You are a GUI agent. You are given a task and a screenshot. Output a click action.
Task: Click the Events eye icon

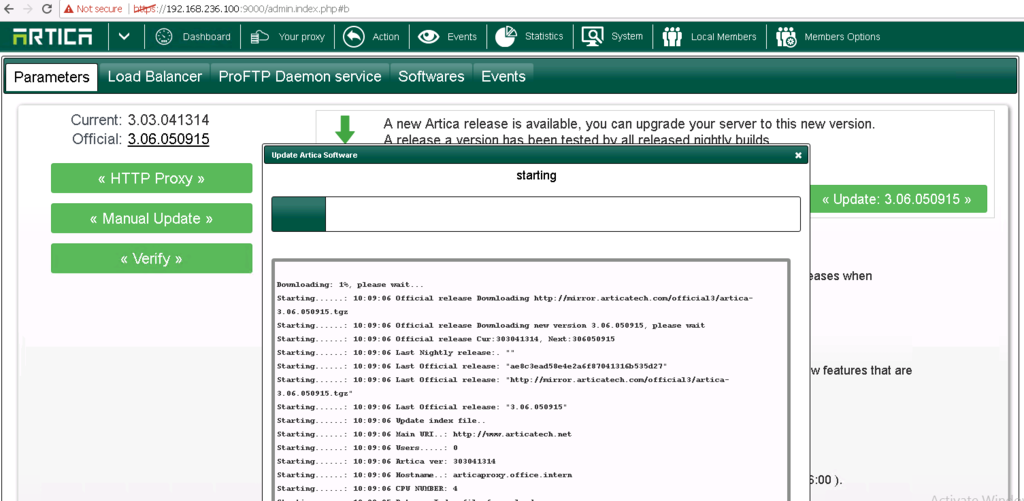pyautogui.click(x=428, y=37)
